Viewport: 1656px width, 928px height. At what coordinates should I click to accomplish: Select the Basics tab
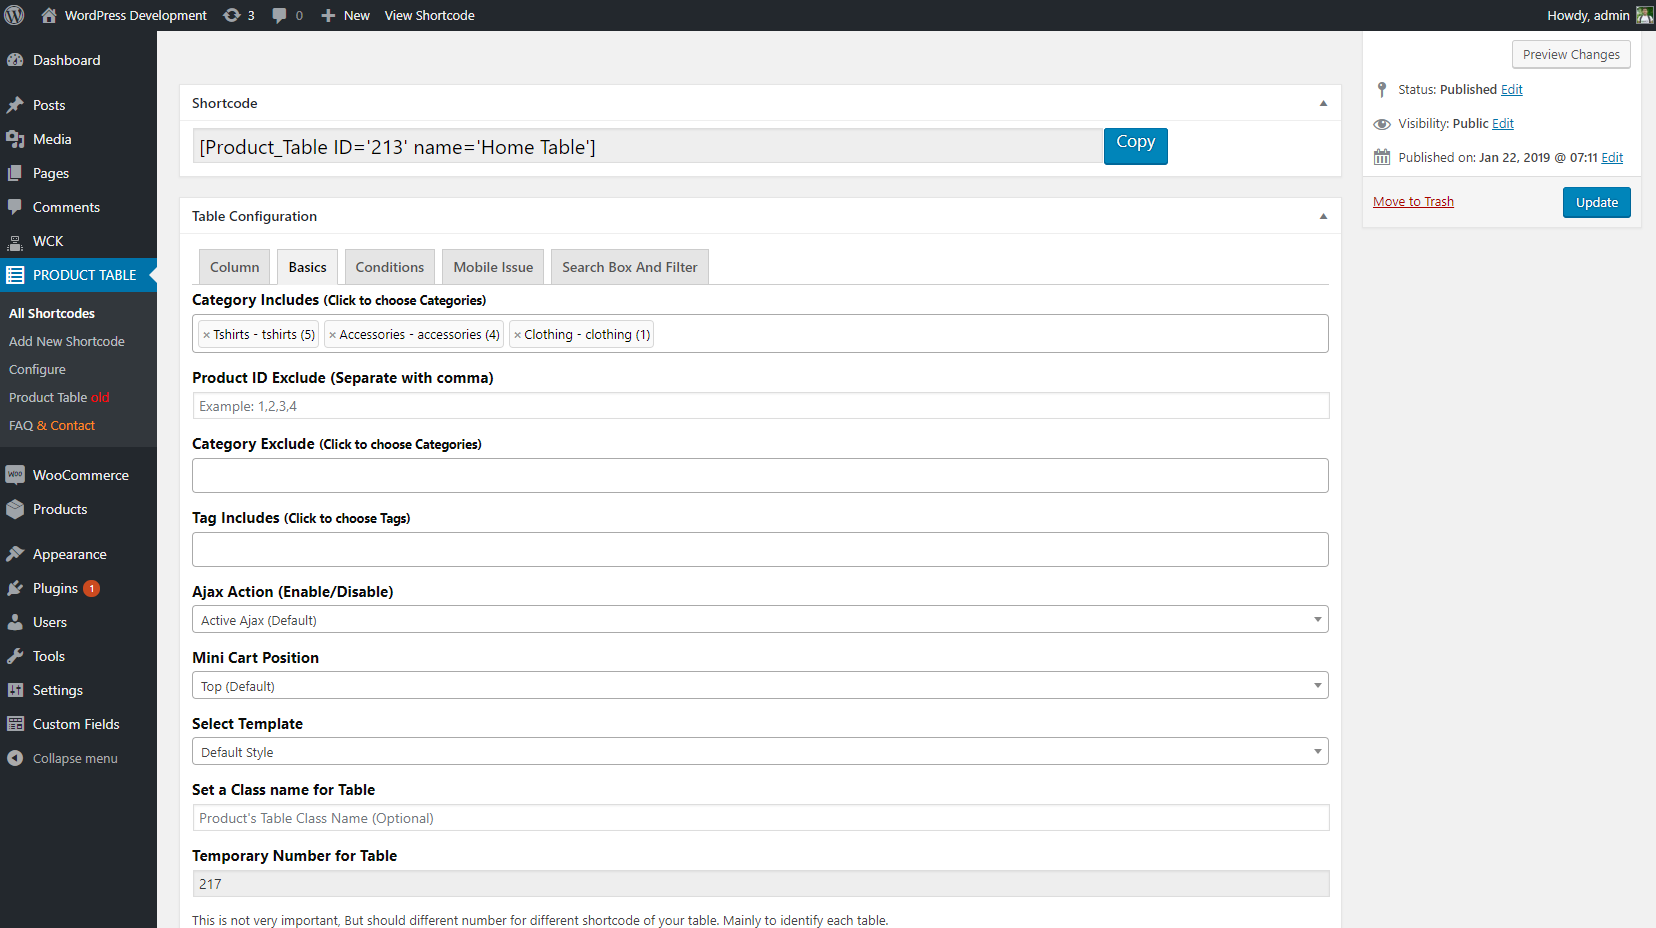coord(307,267)
